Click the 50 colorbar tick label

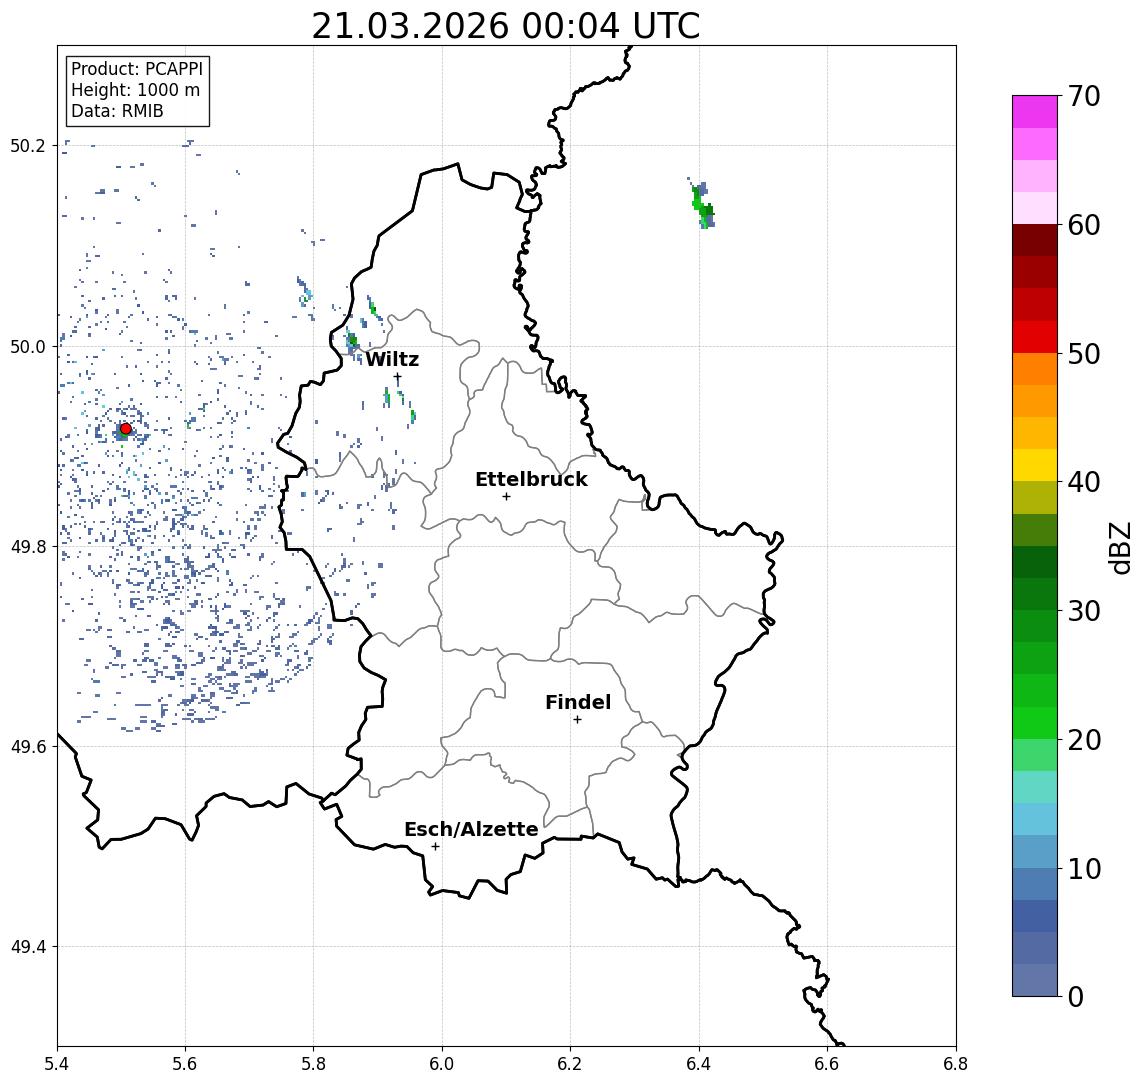(x=1084, y=354)
